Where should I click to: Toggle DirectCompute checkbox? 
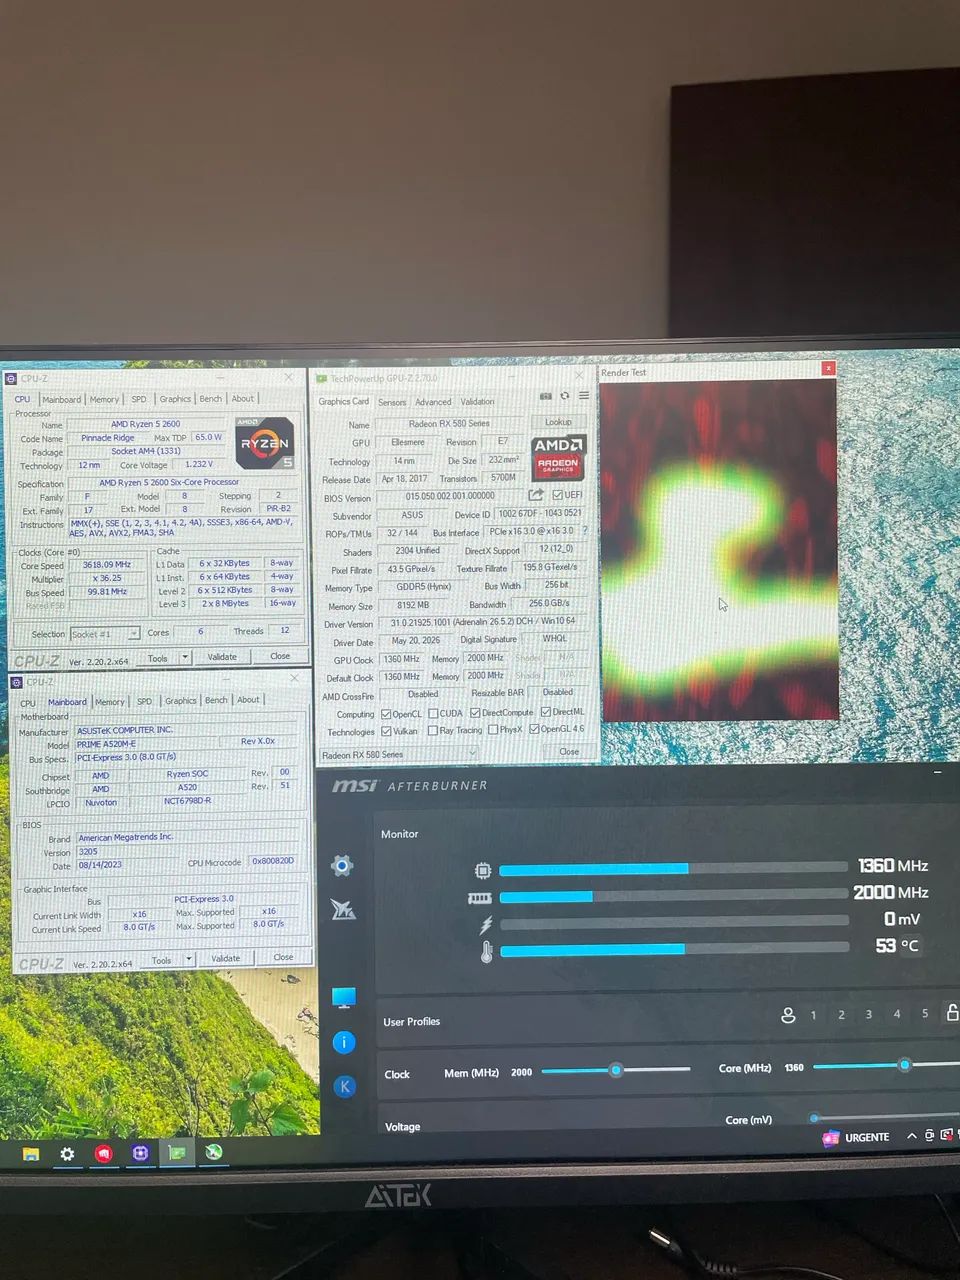click(475, 713)
